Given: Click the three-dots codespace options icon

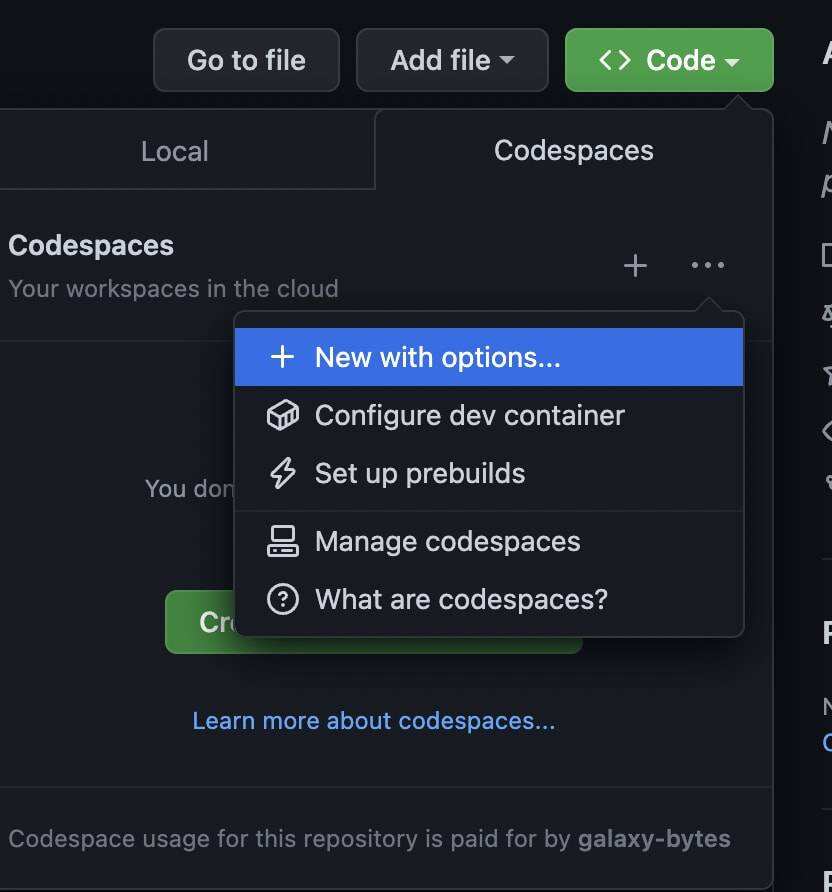Looking at the screenshot, I should [708, 265].
